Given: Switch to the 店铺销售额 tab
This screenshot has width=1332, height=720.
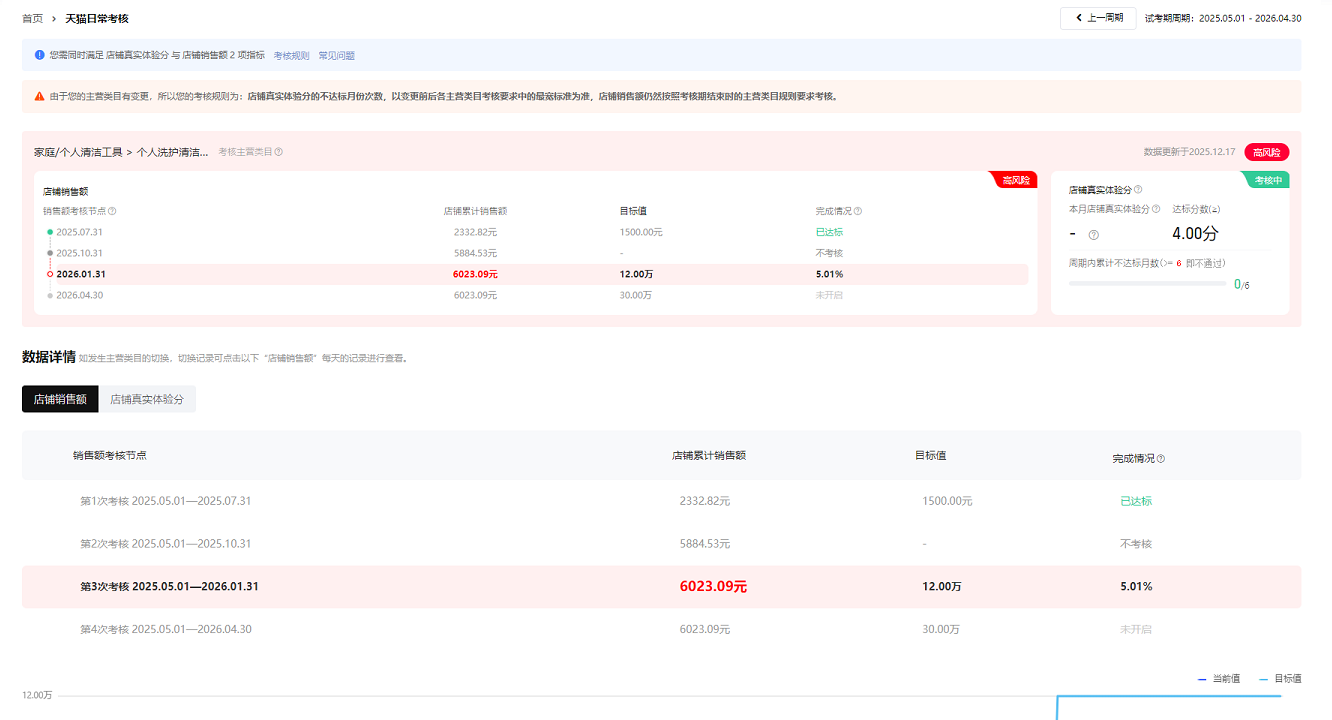Looking at the screenshot, I should click(x=60, y=399).
